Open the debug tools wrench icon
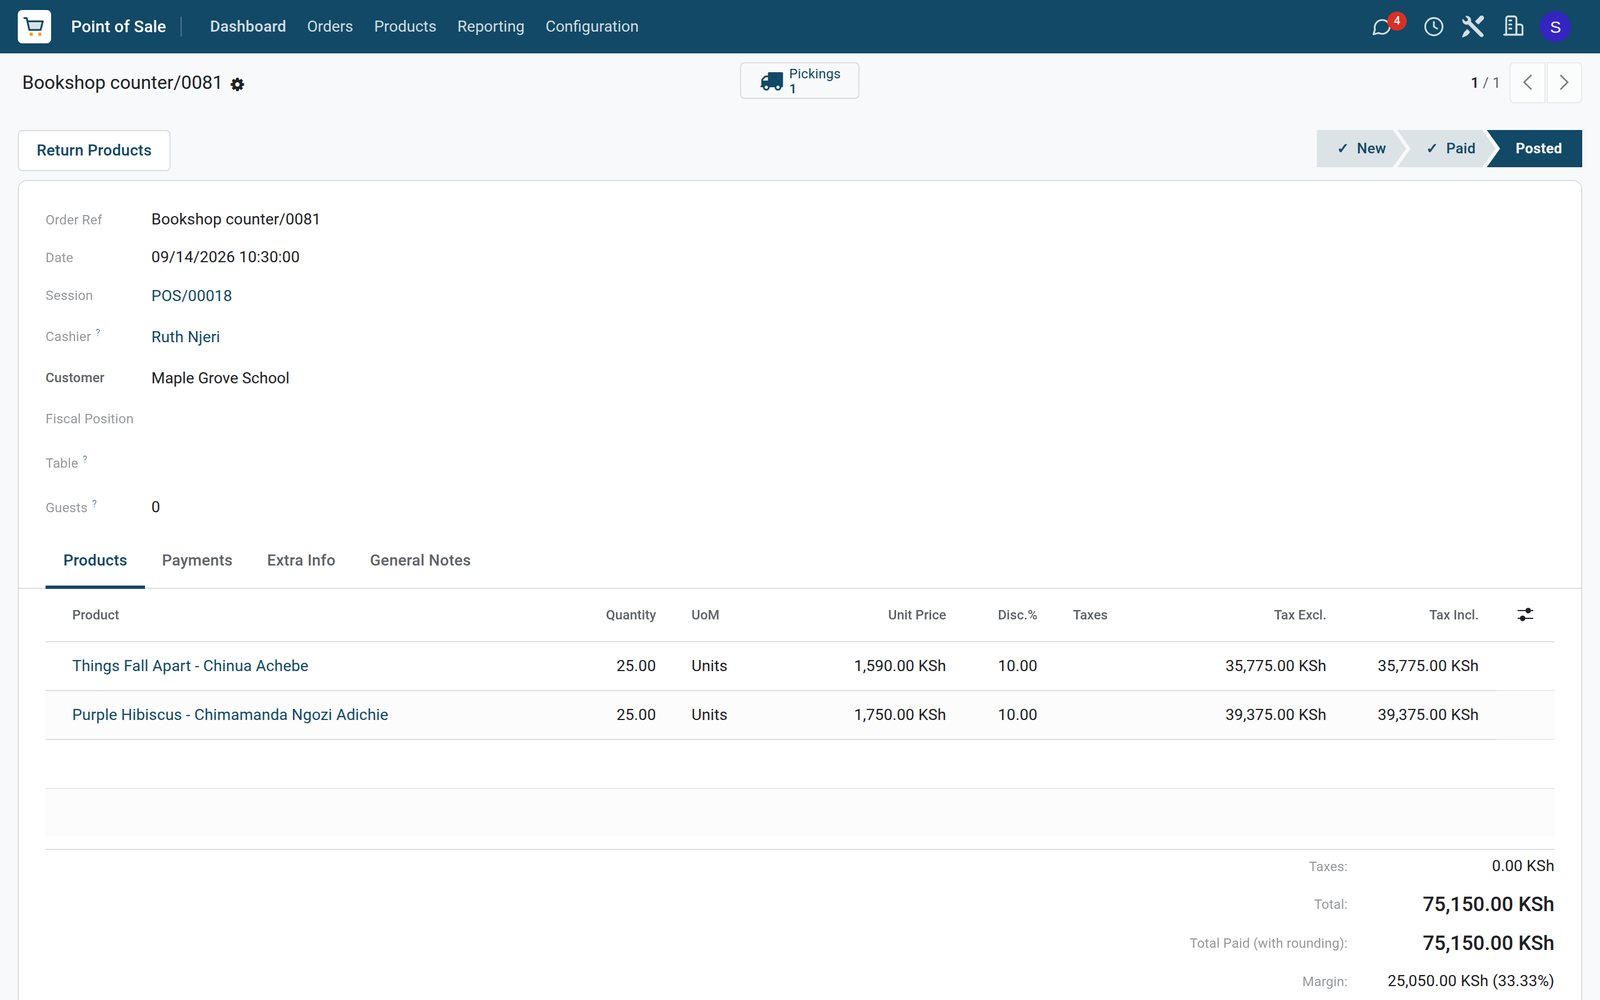1600x1000 pixels. click(x=1472, y=27)
